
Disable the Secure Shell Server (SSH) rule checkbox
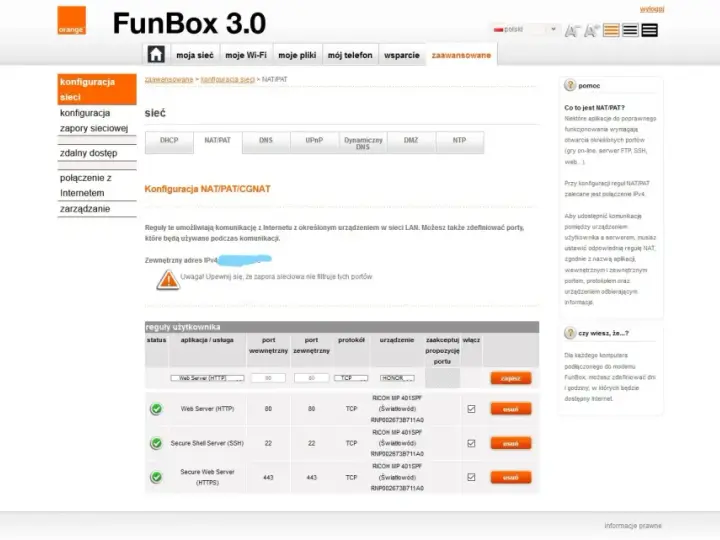[x=471, y=443]
